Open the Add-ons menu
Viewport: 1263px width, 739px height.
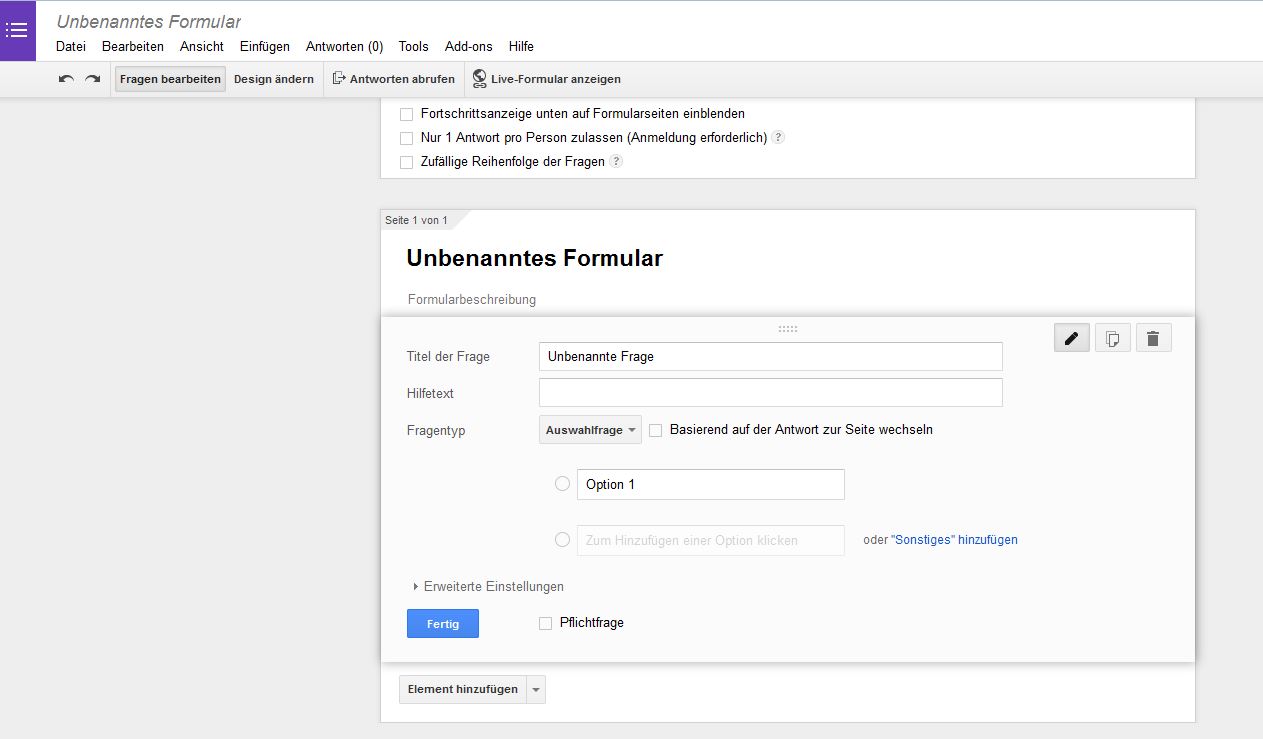[468, 46]
